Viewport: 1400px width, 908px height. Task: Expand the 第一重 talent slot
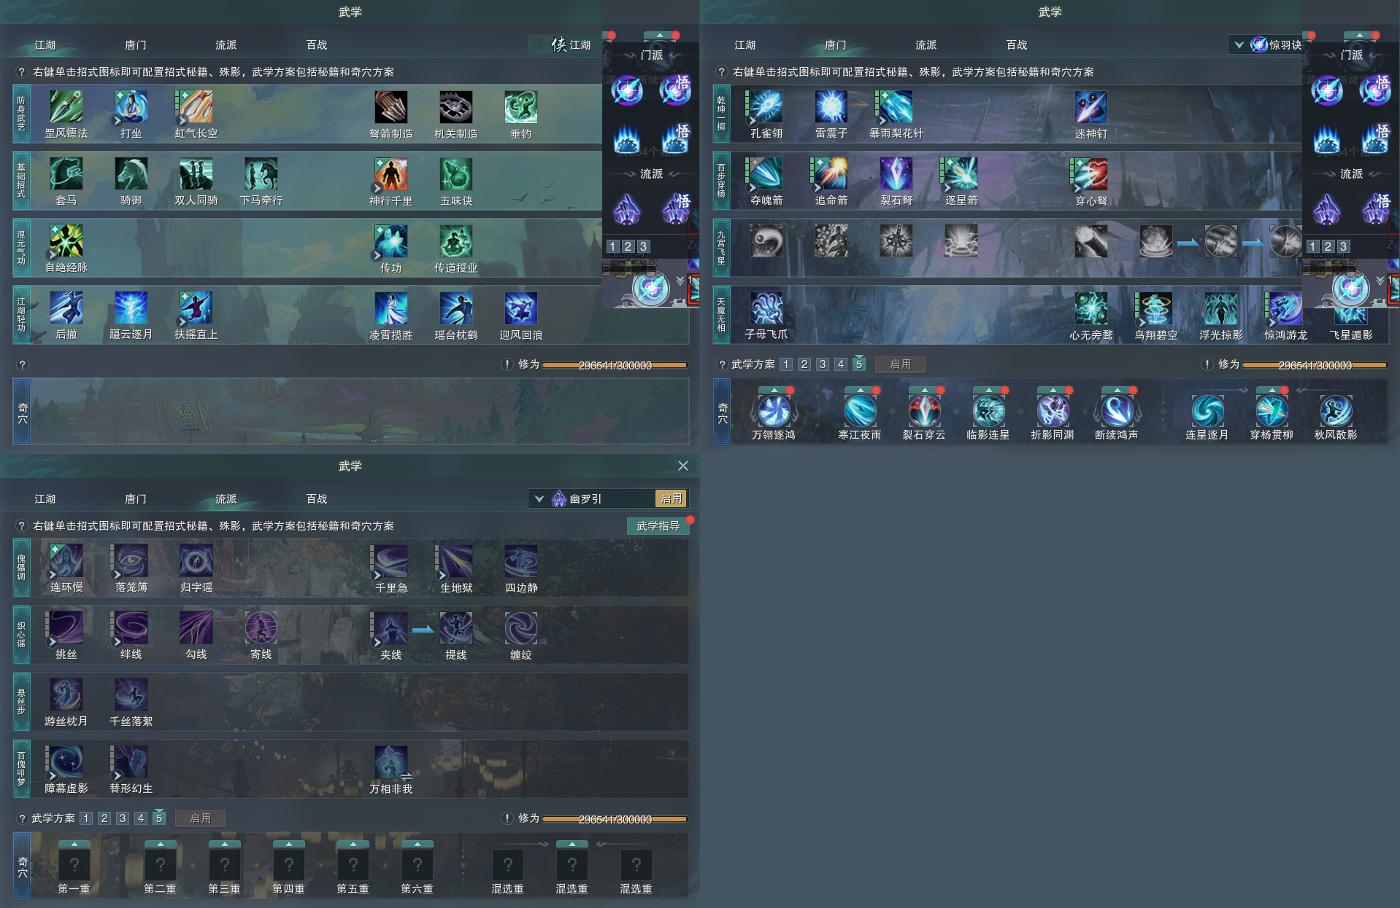pos(74,865)
